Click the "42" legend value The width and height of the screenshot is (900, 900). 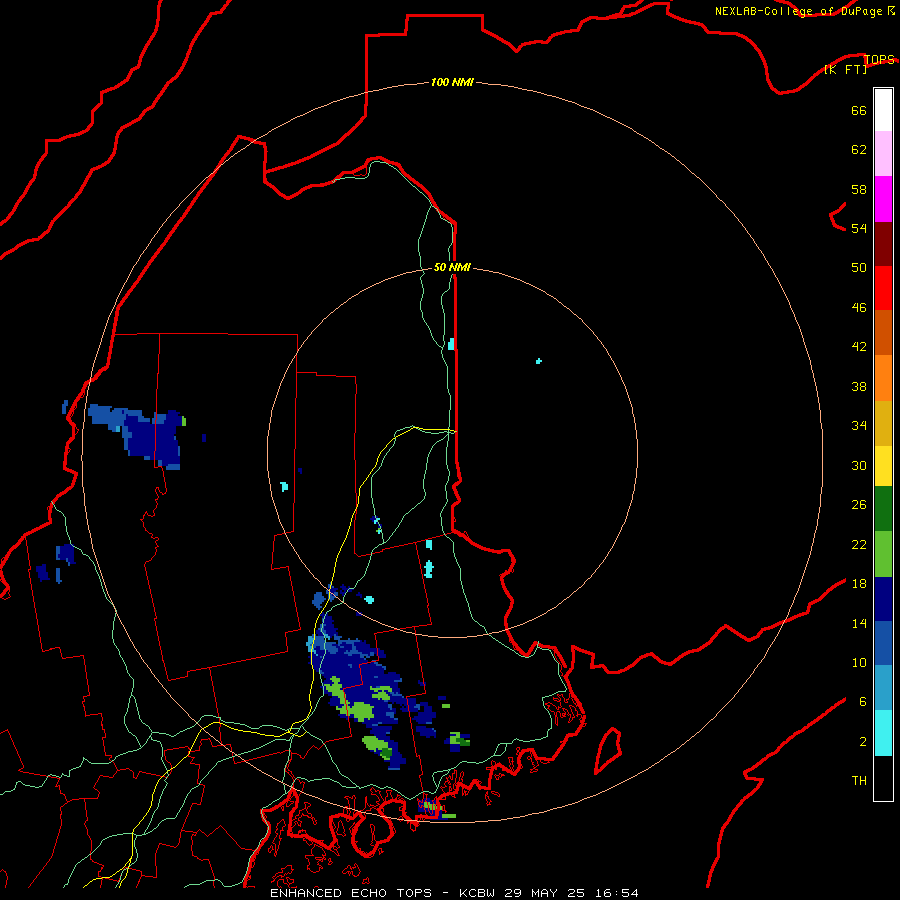[x=859, y=346]
